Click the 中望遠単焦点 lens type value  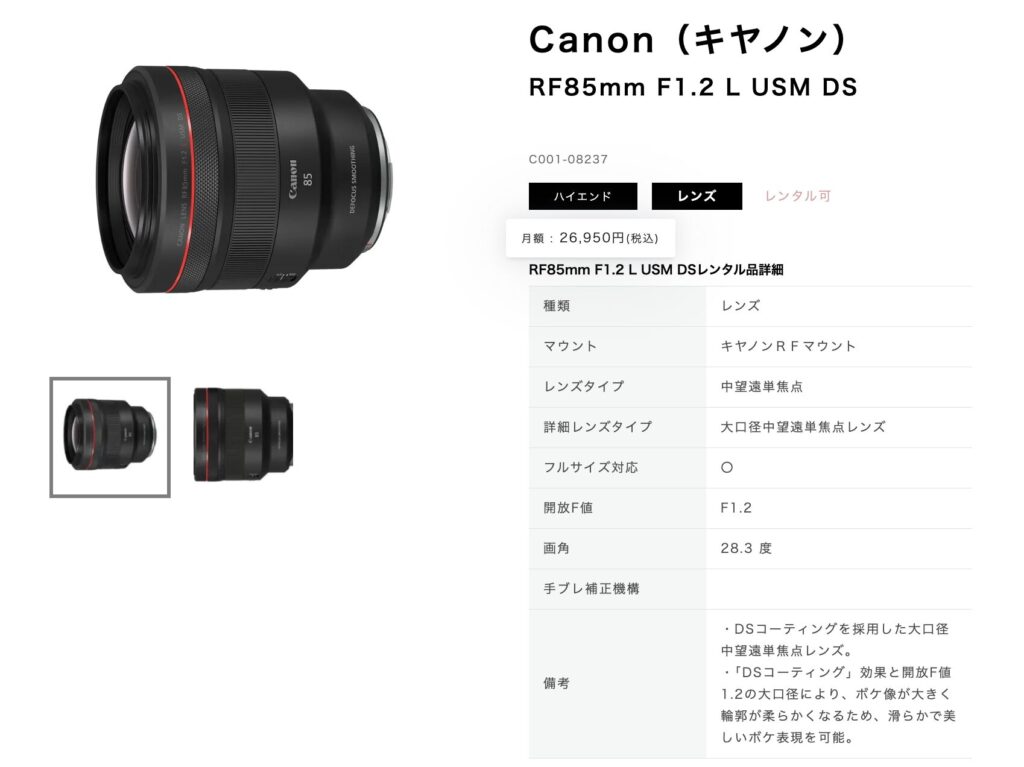click(761, 387)
